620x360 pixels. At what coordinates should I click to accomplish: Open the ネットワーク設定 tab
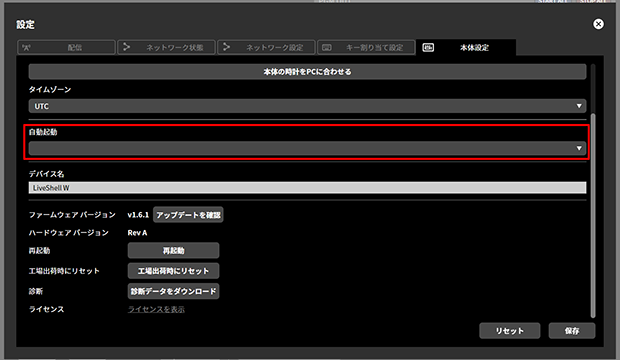(267, 47)
